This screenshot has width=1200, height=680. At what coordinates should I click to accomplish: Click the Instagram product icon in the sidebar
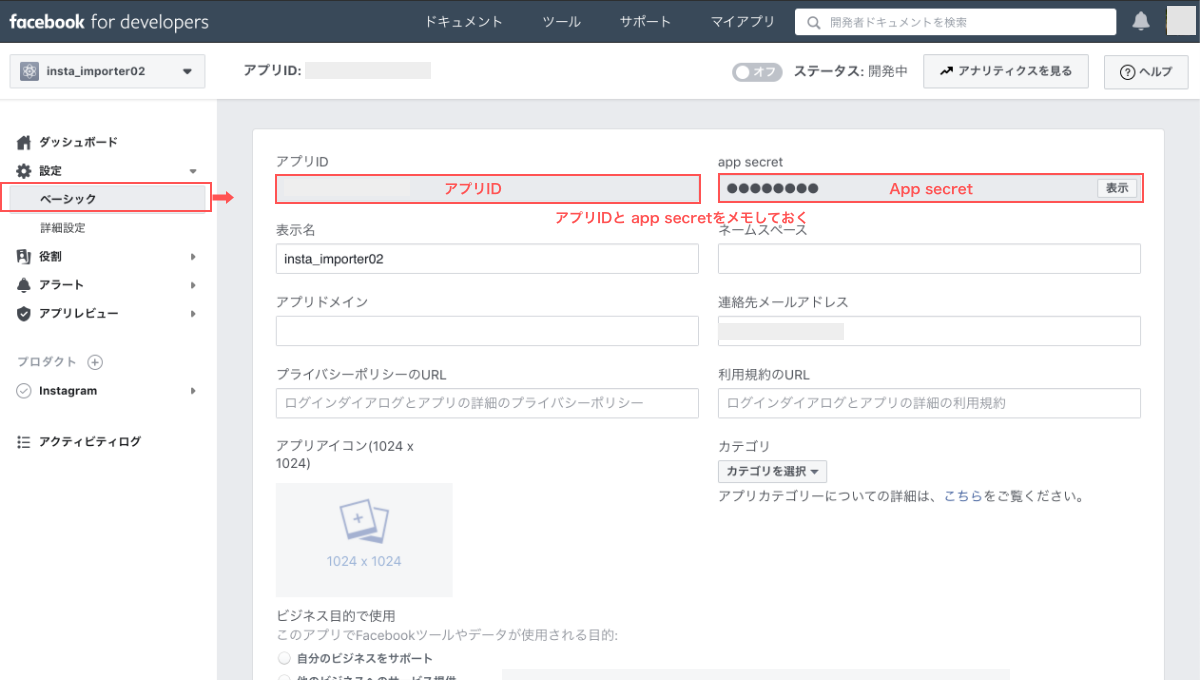coord(24,390)
